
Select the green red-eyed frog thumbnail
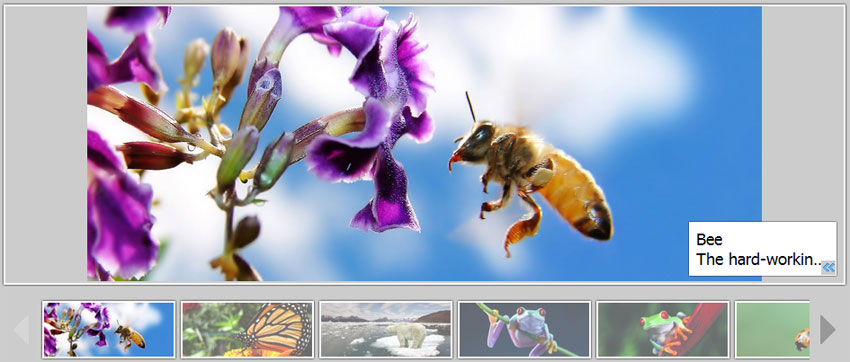[663, 329]
